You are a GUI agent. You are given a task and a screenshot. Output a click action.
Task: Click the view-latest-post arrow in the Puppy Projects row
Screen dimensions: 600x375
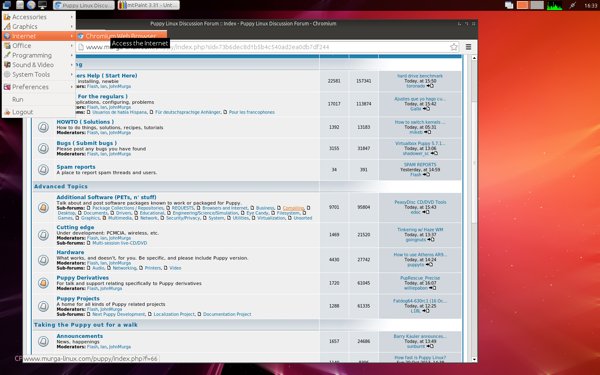point(426,311)
